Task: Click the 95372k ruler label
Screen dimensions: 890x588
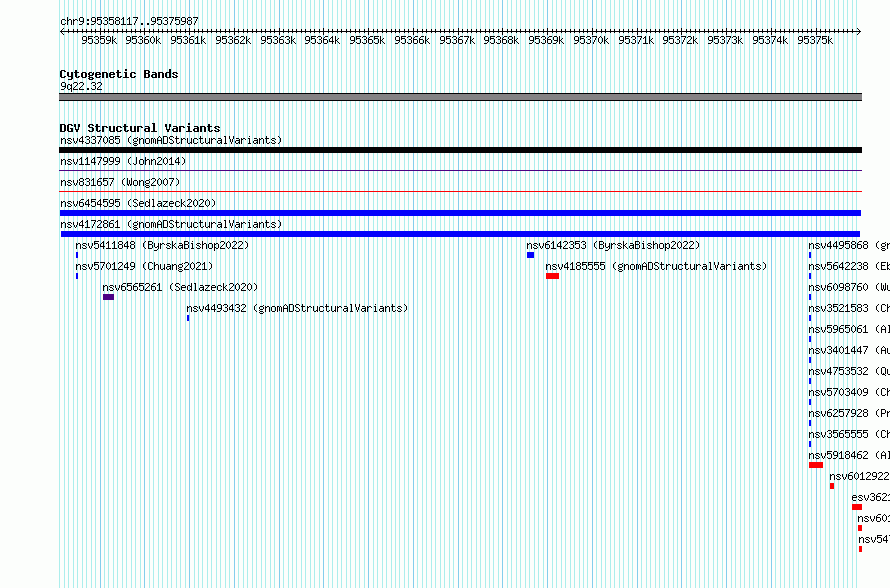Action: click(x=680, y=40)
